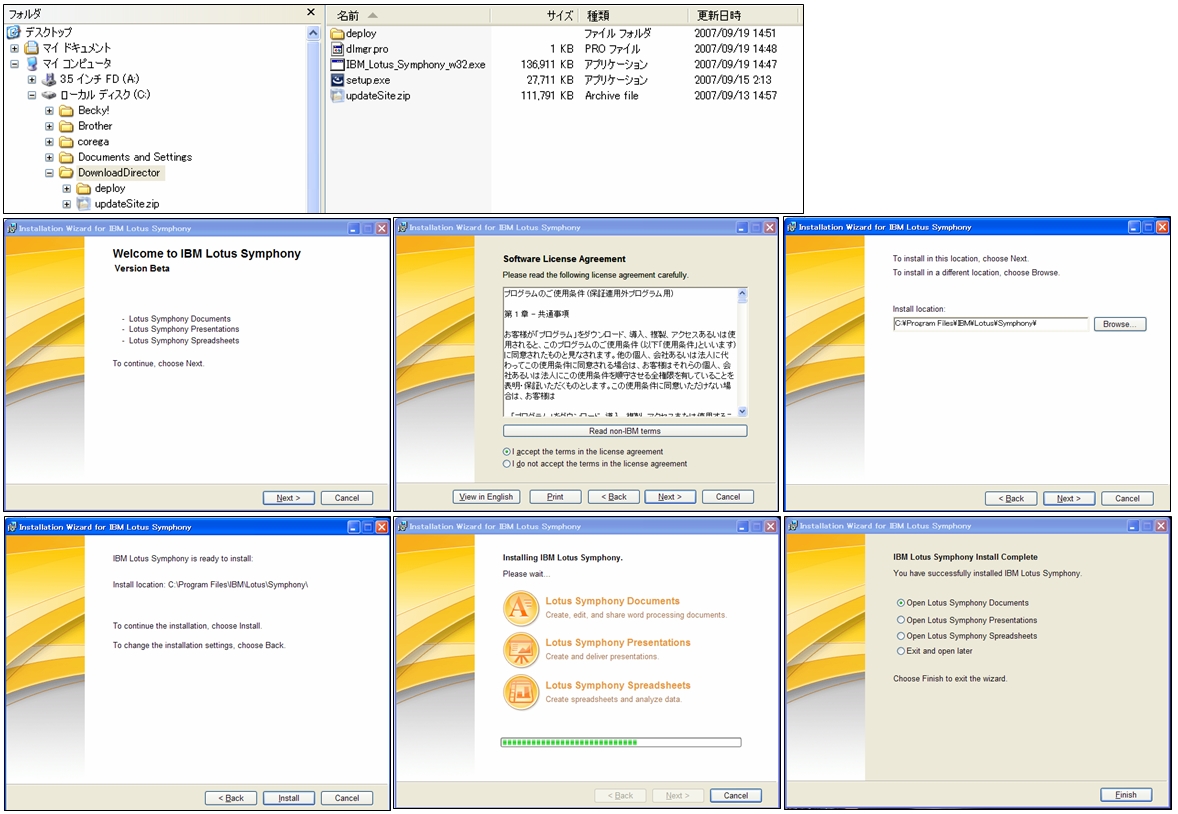Click Next in the Install location wizard
Image resolution: width=1178 pixels, height=814 pixels.
click(1068, 498)
